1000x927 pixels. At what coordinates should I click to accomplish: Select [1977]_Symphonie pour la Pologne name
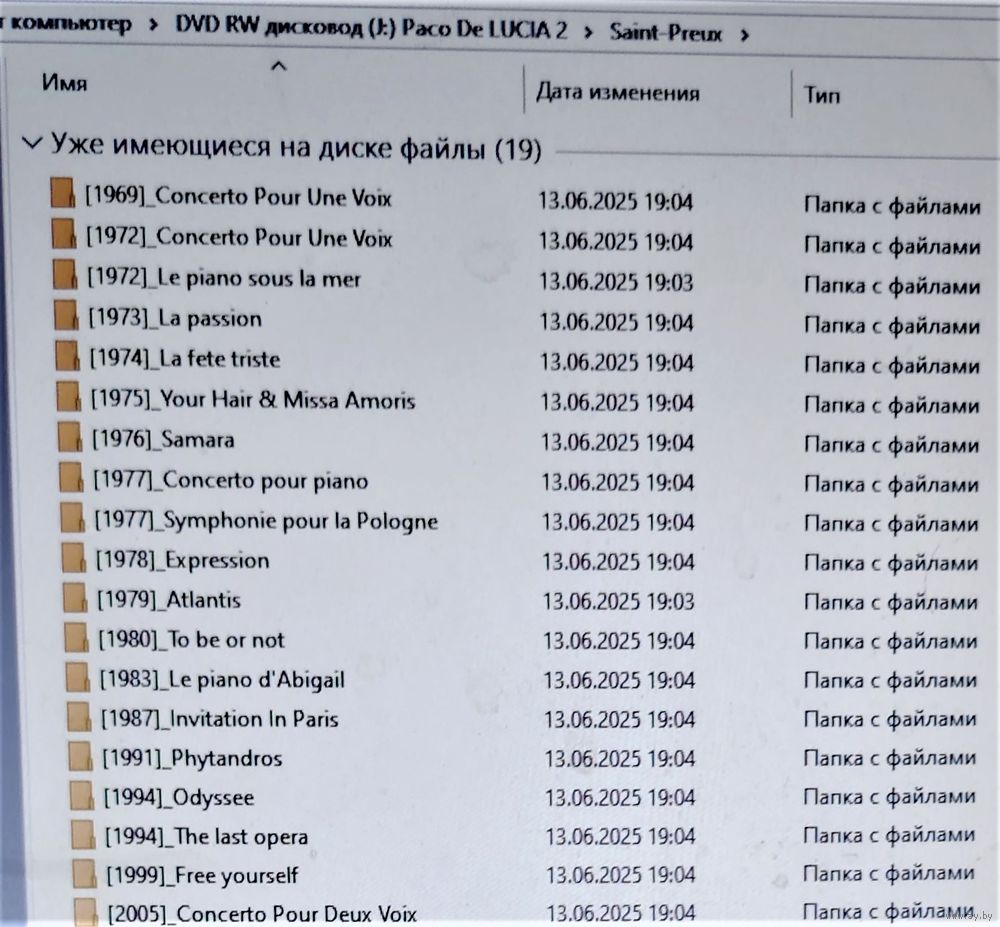pos(267,521)
